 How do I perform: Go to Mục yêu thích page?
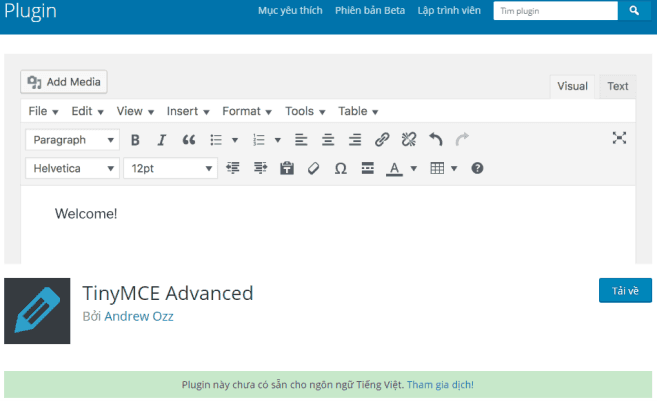(290, 10)
